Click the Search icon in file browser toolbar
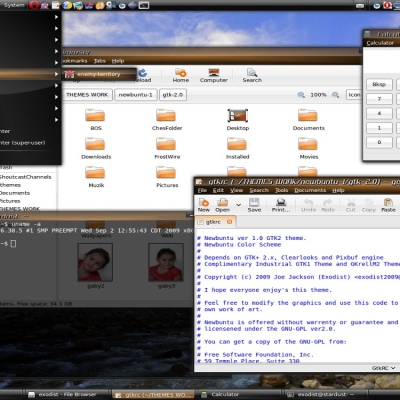This screenshot has height=400, width=400. (x=252, y=75)
